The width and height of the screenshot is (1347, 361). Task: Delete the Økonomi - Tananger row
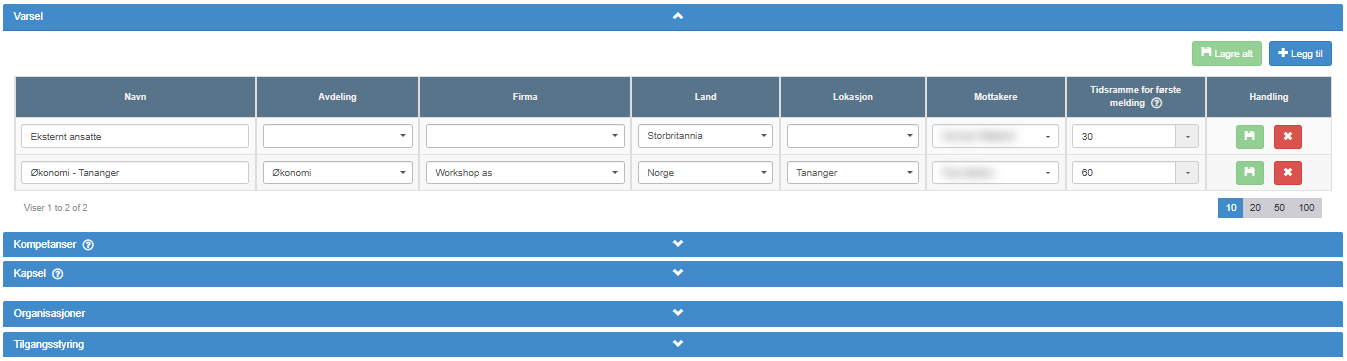1288,173
